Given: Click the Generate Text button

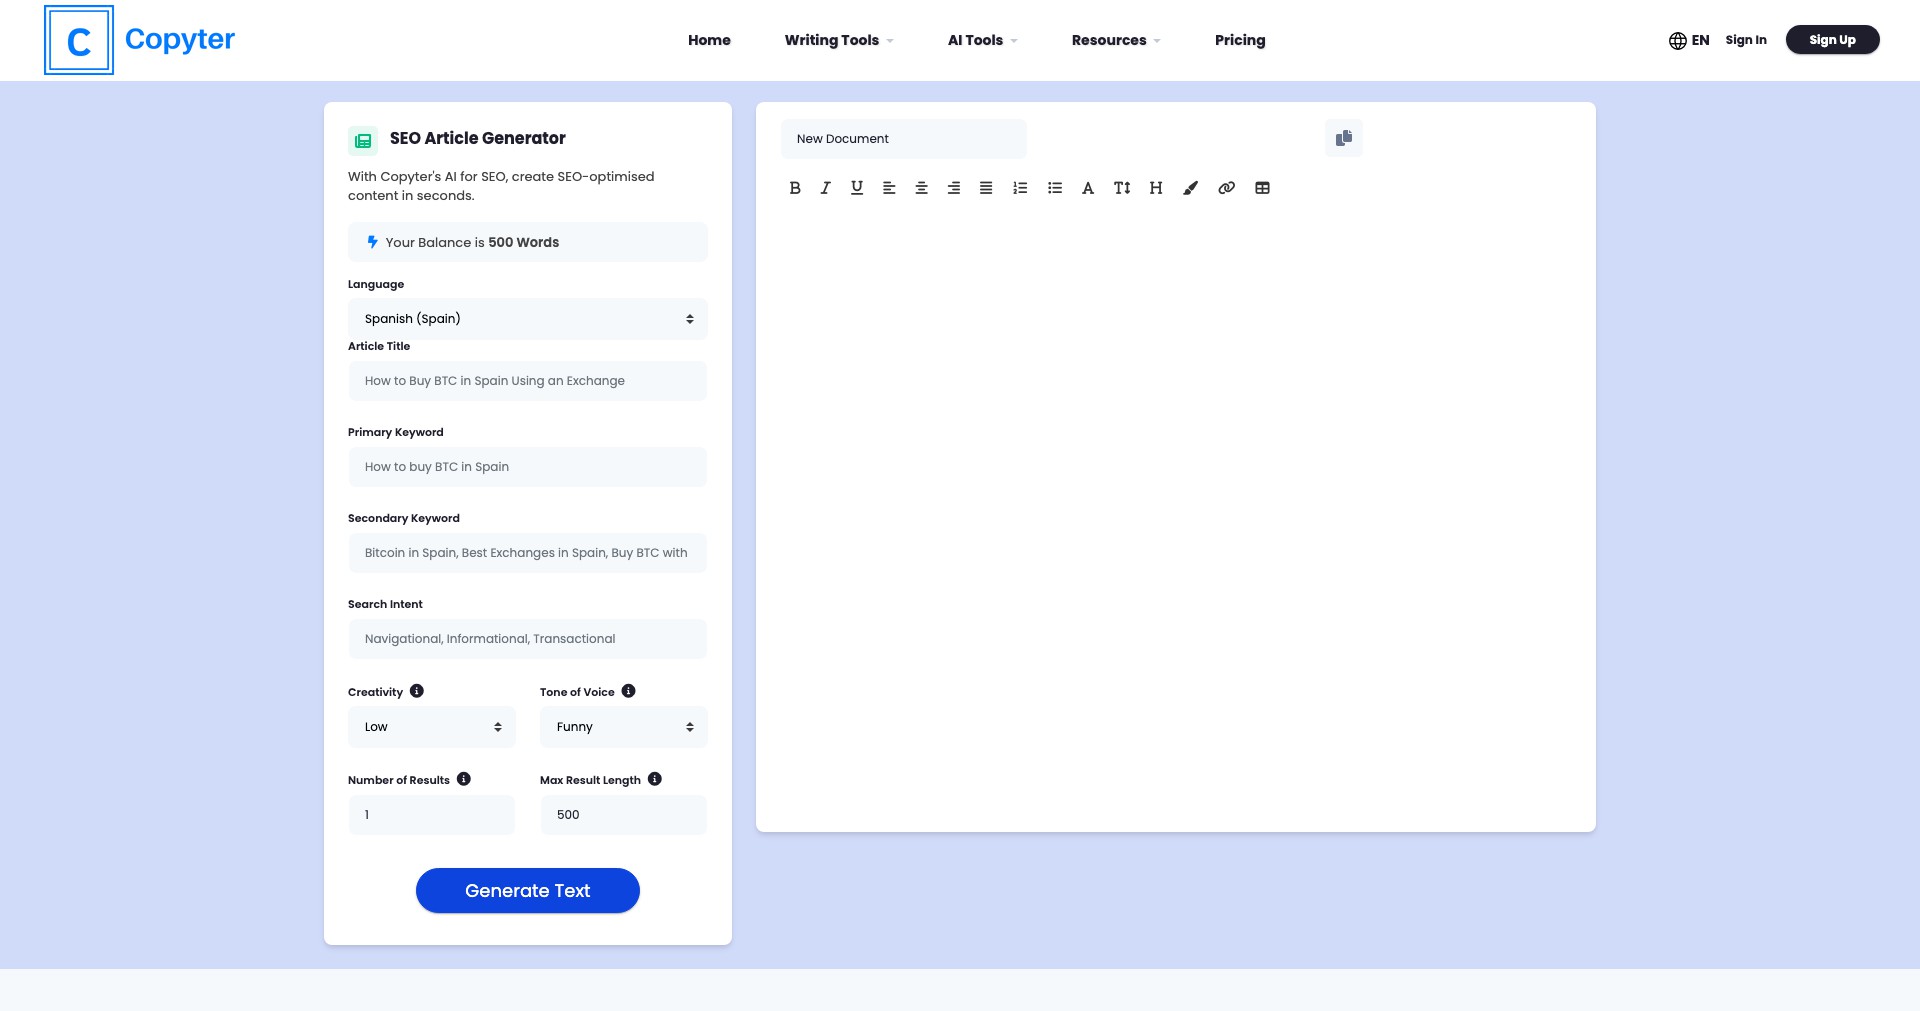Looking at the screenshot, I should click(528, 890).
